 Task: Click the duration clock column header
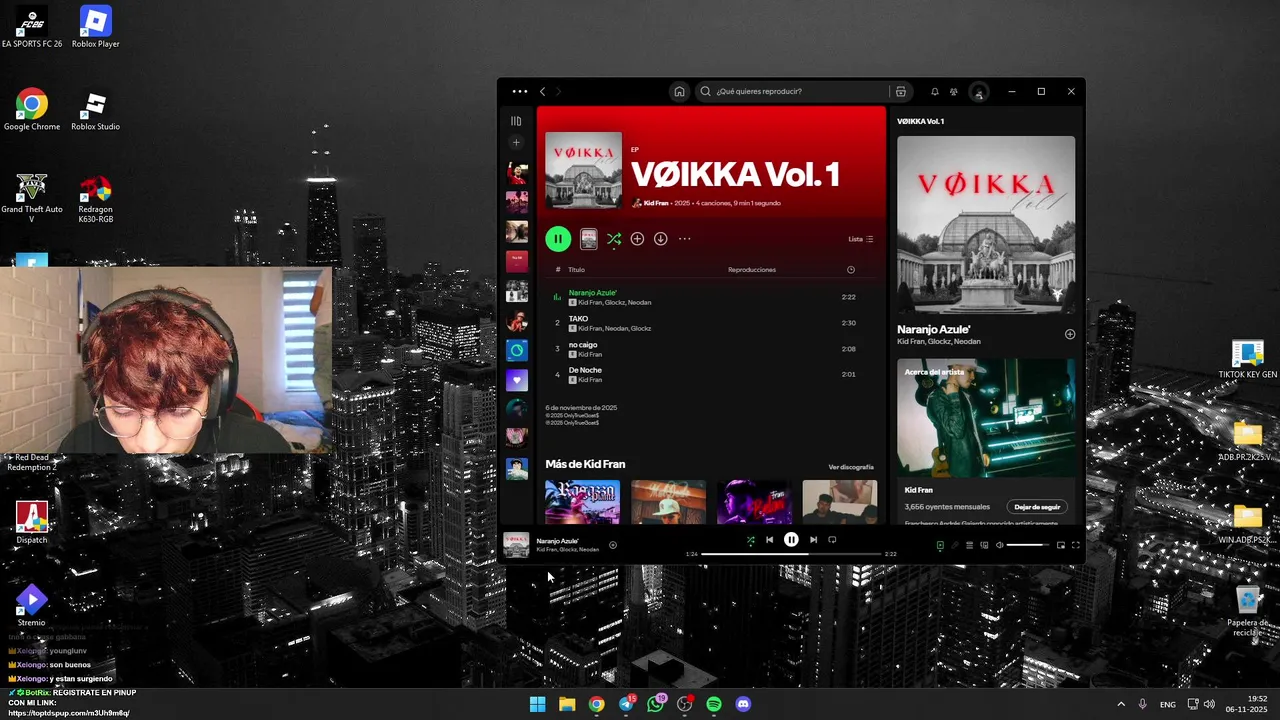[851, 270]
